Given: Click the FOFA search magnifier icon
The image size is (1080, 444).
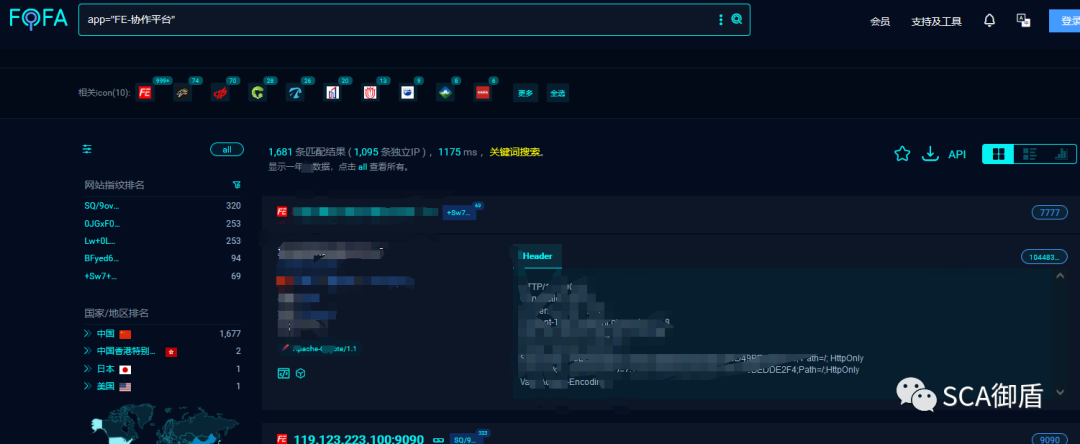Looking at the screenshot, I should [x=737, y=19].
